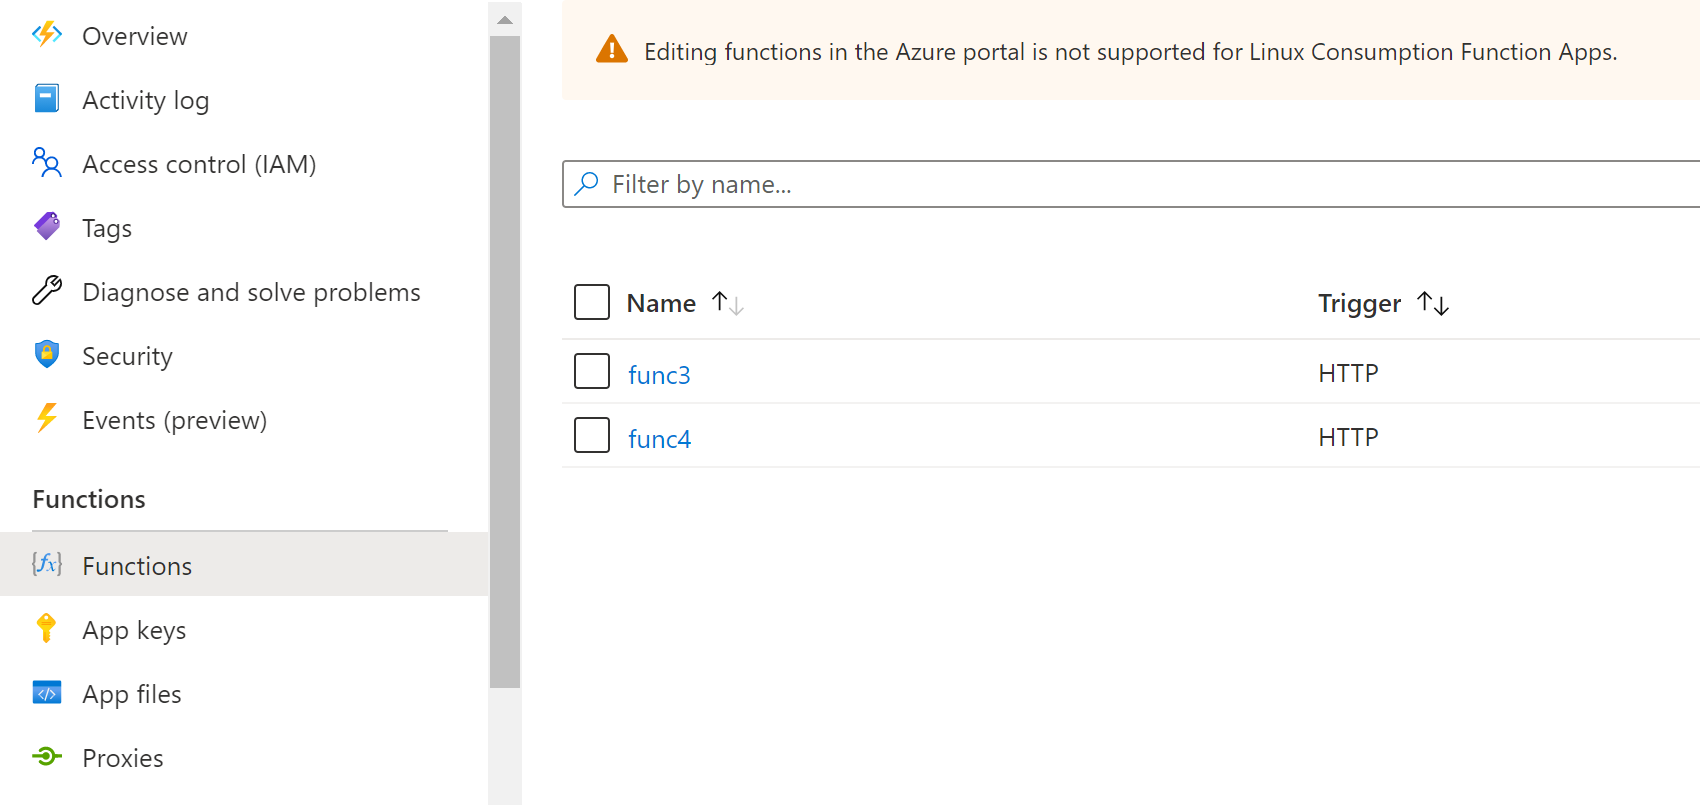Open App keys via the key icon
The height and width of the screenshot is (805, 1700).
pos(46,629)
